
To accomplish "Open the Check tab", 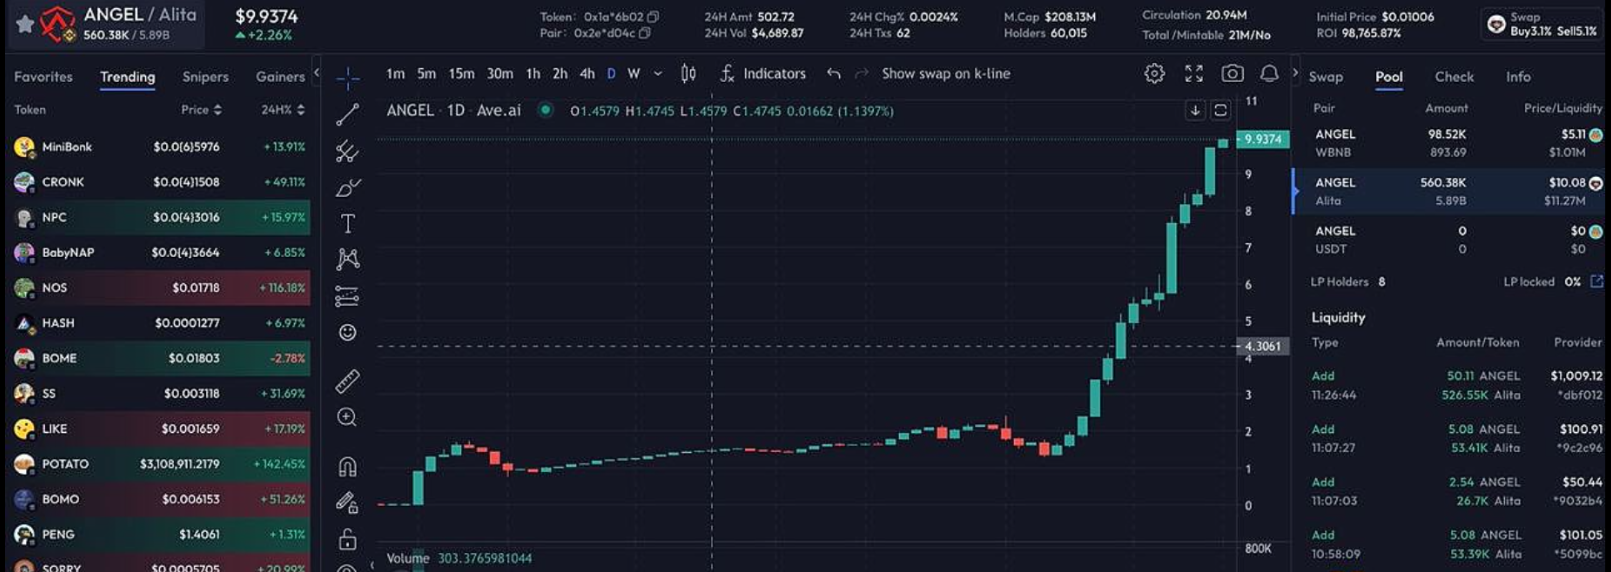I will pyautogui.click(x=1453, y=77).
